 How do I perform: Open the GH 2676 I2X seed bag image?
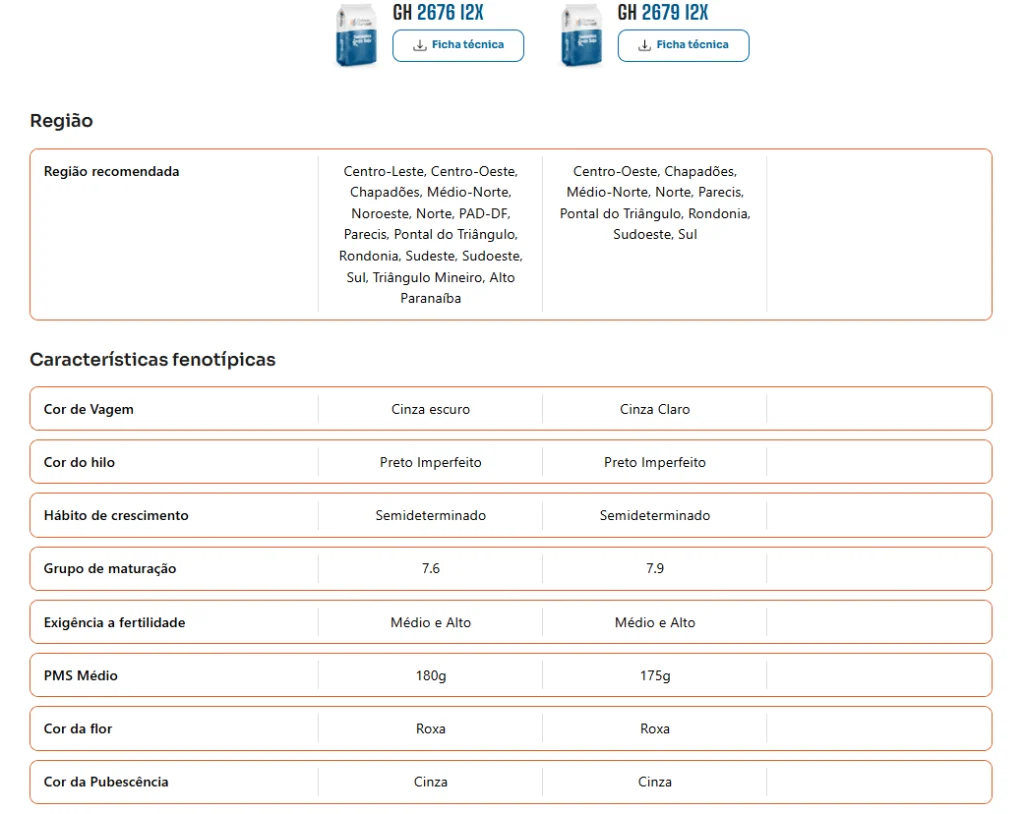(x=356, y=35)
